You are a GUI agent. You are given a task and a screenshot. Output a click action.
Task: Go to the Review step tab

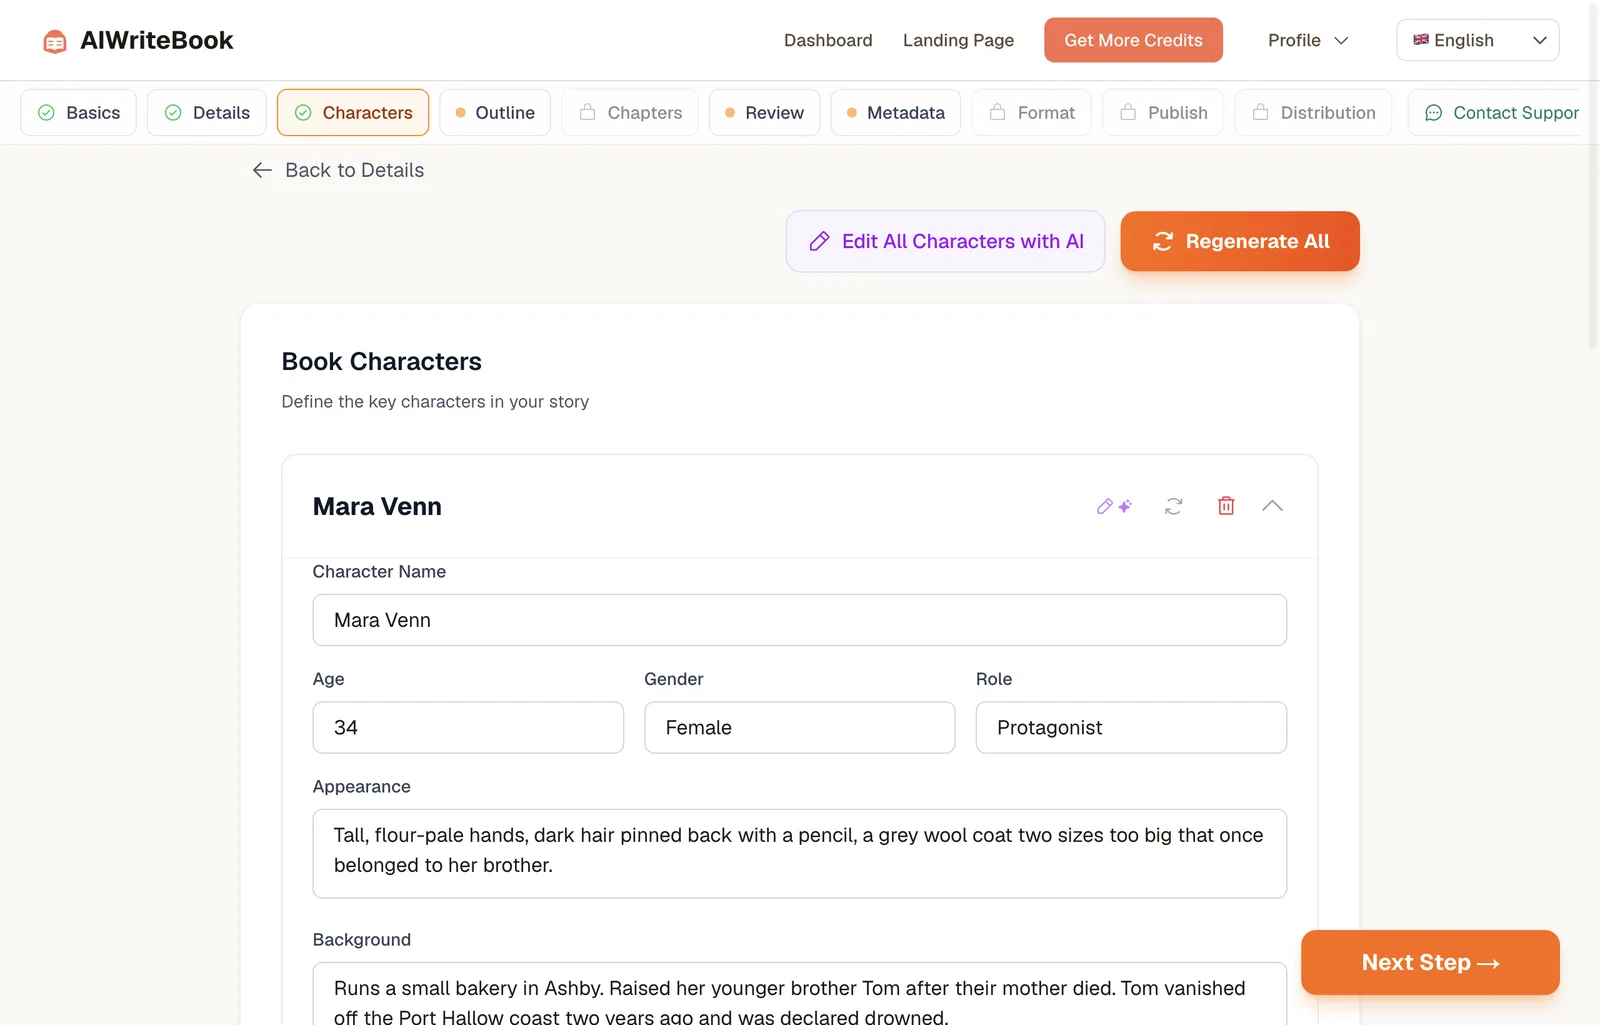(764, 113)
